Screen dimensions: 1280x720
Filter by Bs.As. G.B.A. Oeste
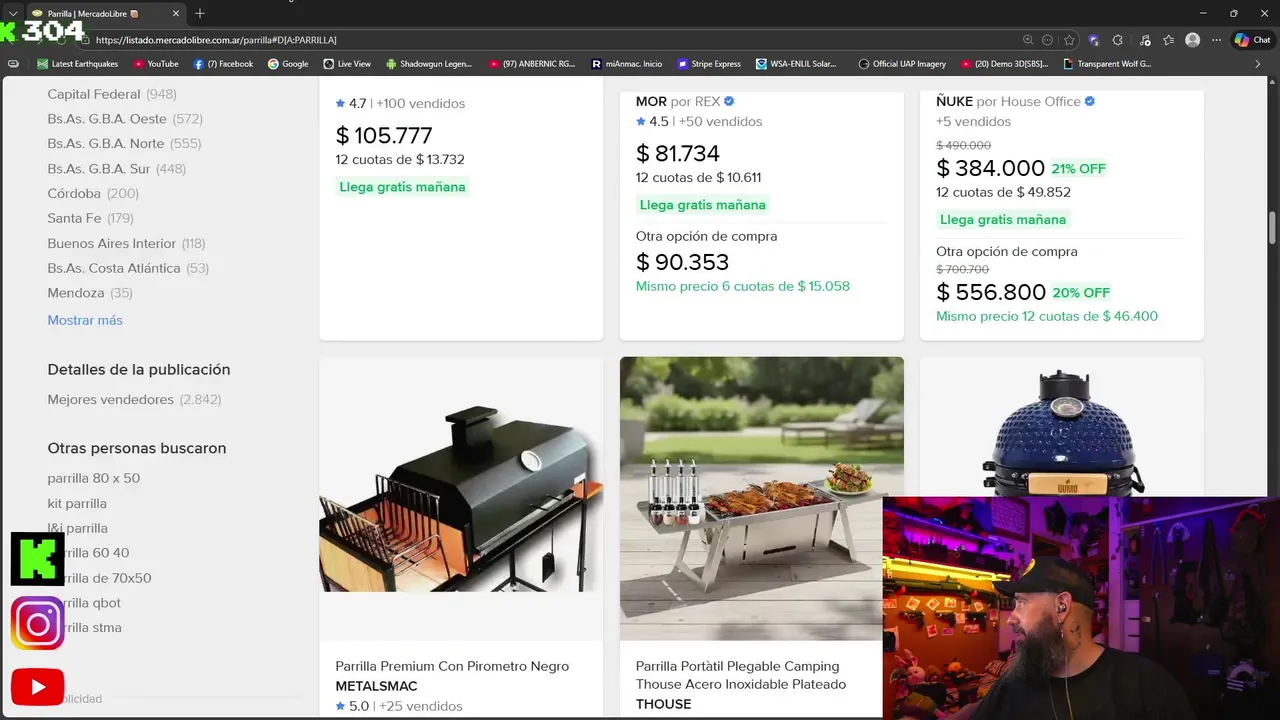pyautogui.click(x=125, y=119)
